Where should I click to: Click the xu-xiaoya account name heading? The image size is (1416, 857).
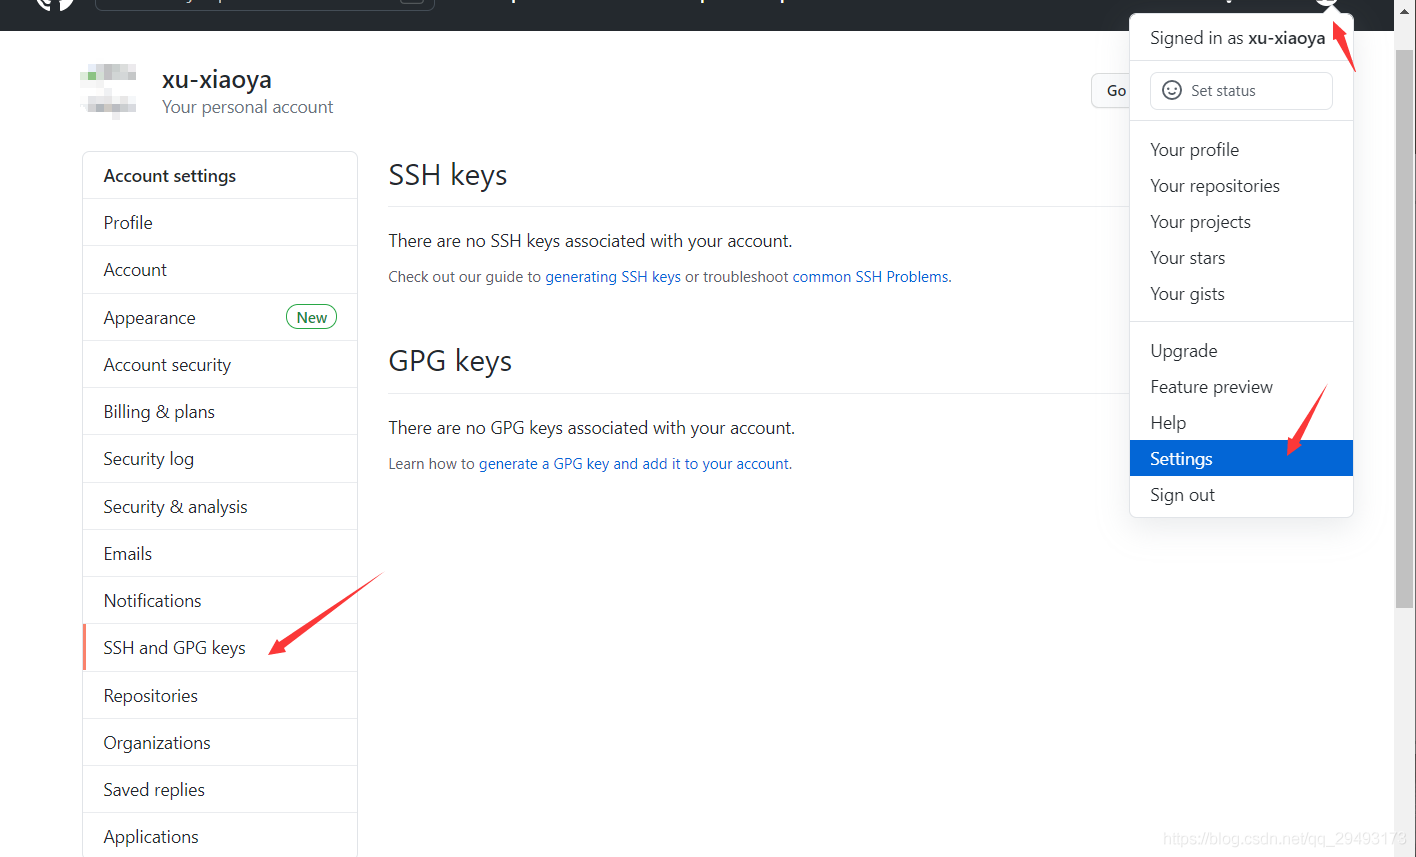click(217, 79)
